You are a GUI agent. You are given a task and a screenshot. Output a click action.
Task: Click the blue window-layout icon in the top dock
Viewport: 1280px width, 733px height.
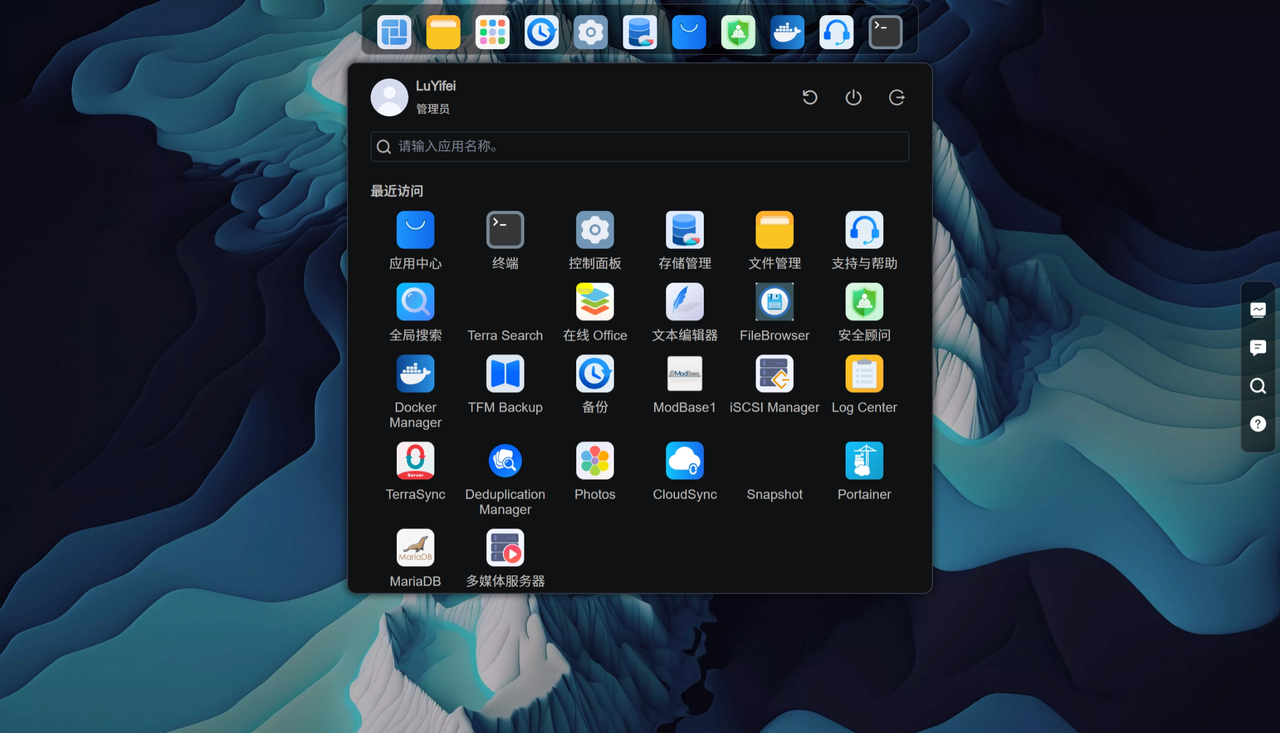[x=394, y=32]
